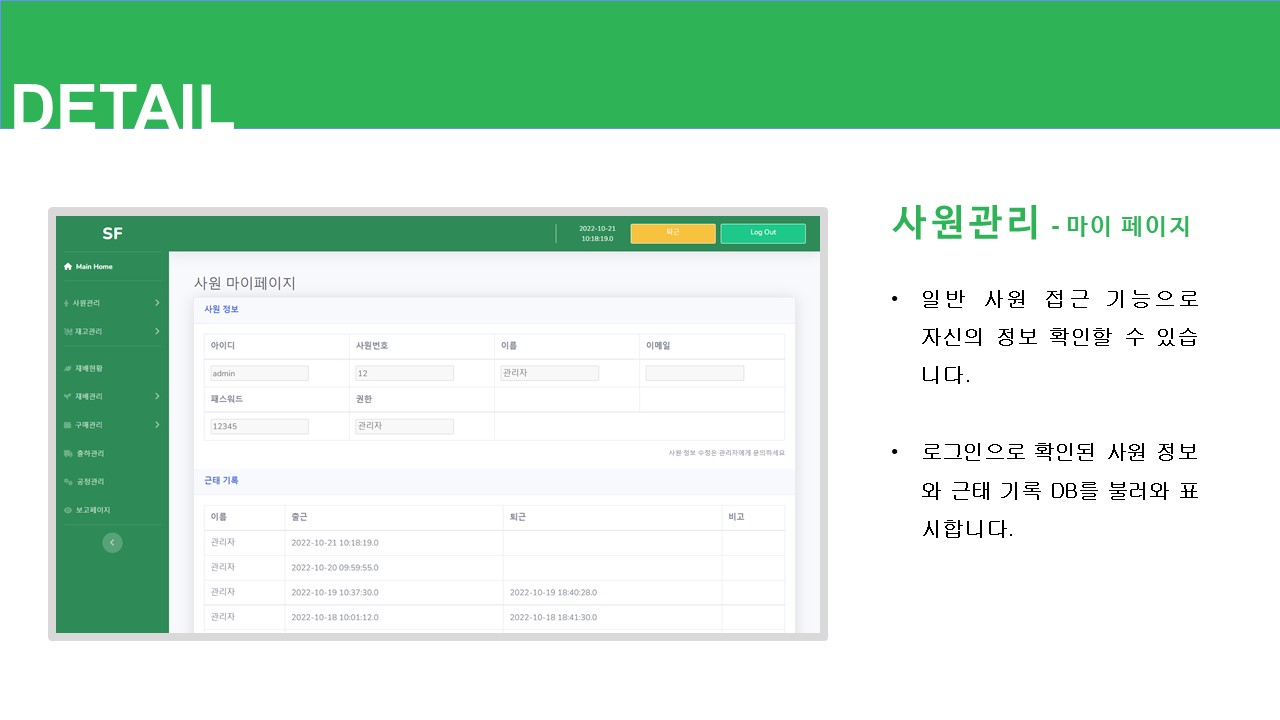The height and width of the screenshot is (720, 1280).
Task: Click the Main Home house icon
Action: click(x=68, y=267)
